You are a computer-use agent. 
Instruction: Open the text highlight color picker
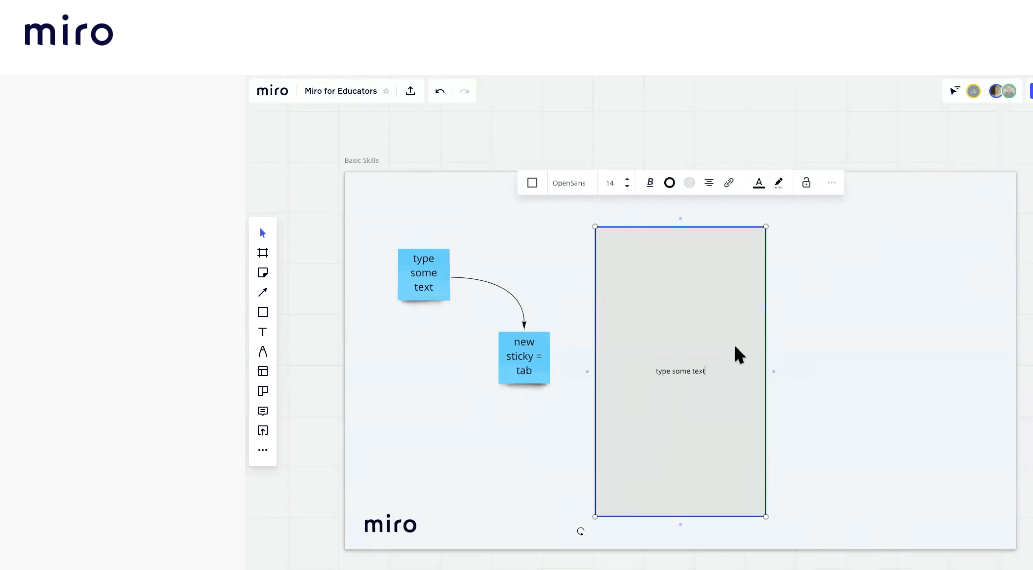[779, 183]
